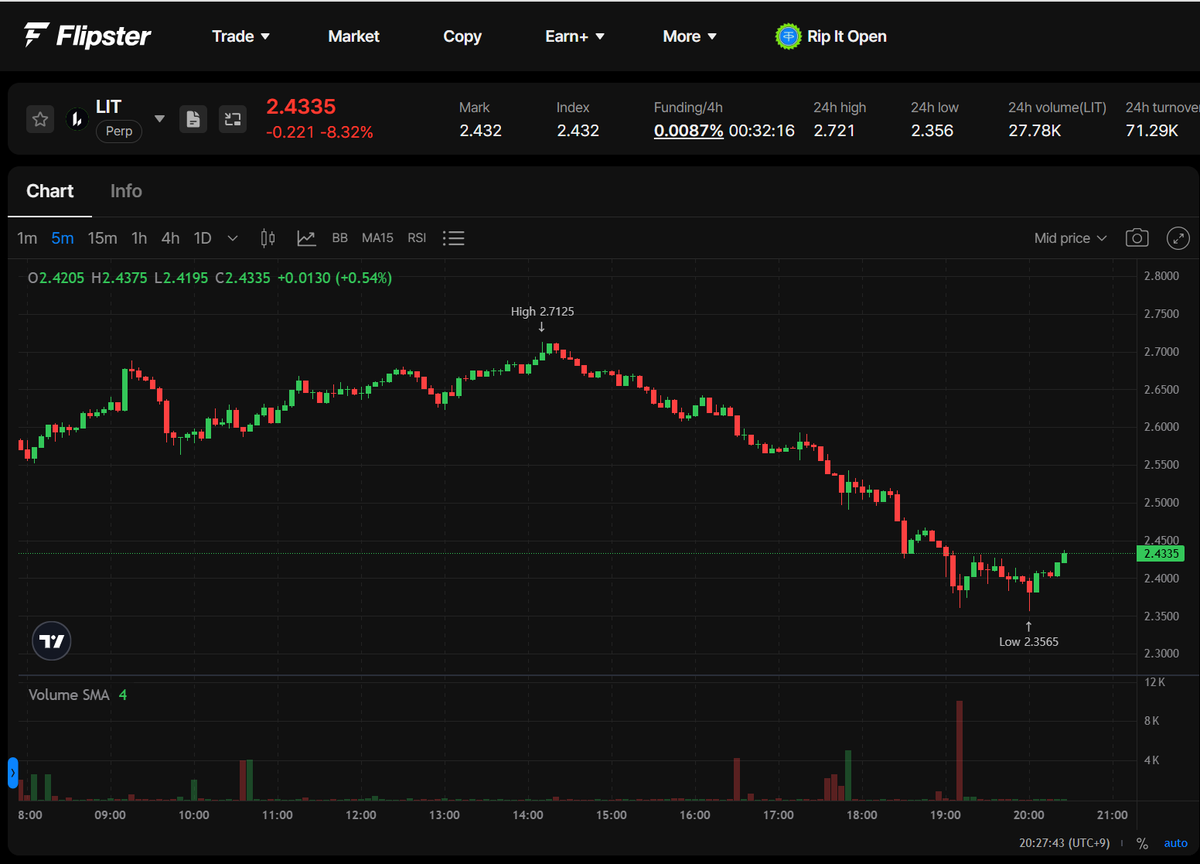Open candlestick chart style icon
Image resolution: width=1200 pixels, height=864 pixels.
(x=267, y=238)
